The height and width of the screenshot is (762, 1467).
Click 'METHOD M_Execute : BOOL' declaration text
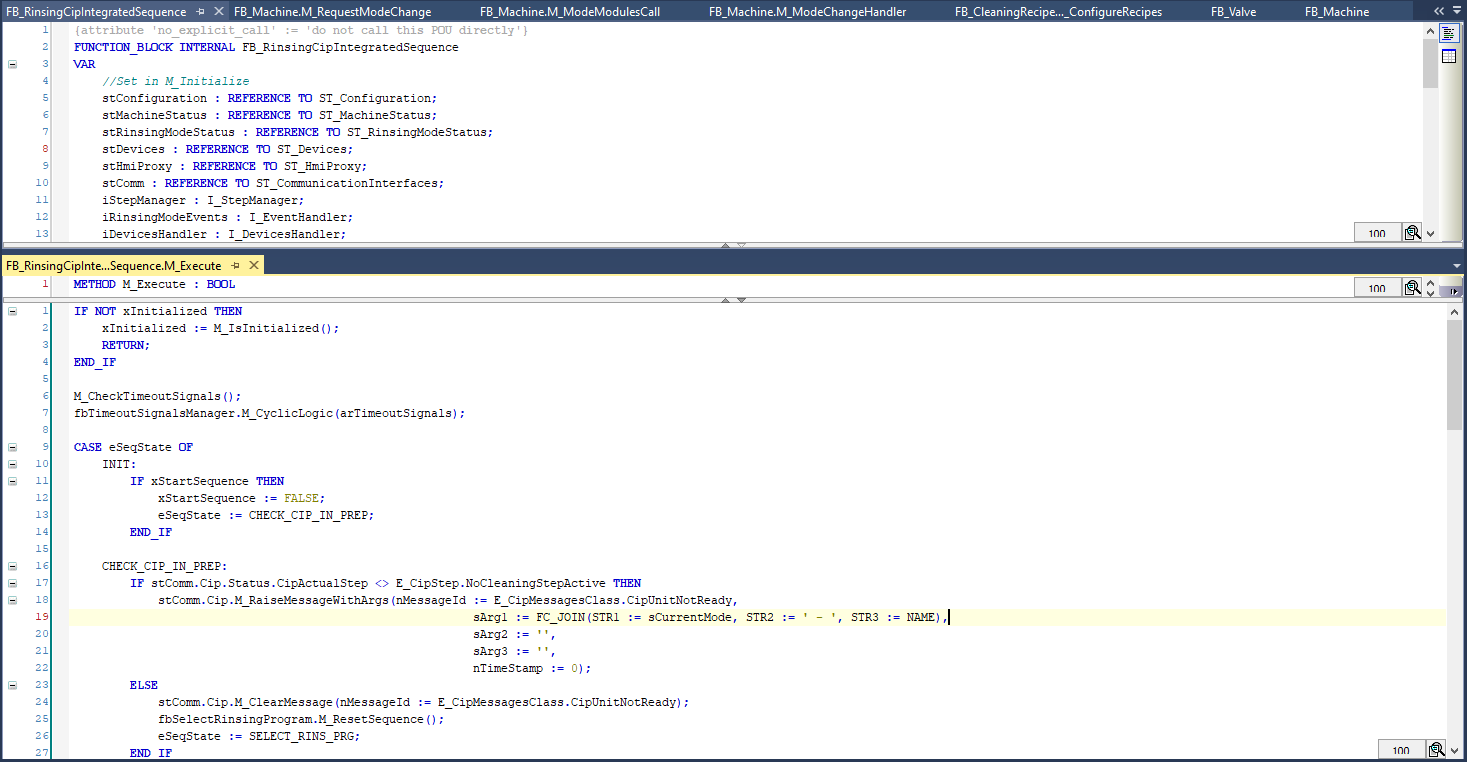[154, 284]
